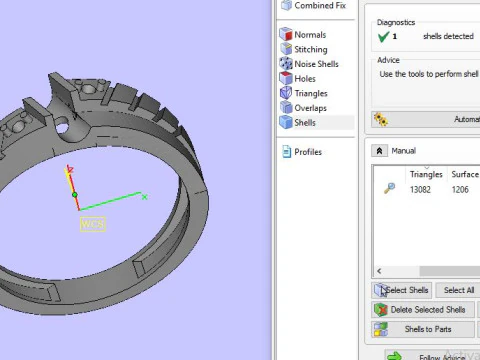Select triangle count 13082 cell
Image resolution: width=480 pixels, height=360 pixels.
pos(420,189)
